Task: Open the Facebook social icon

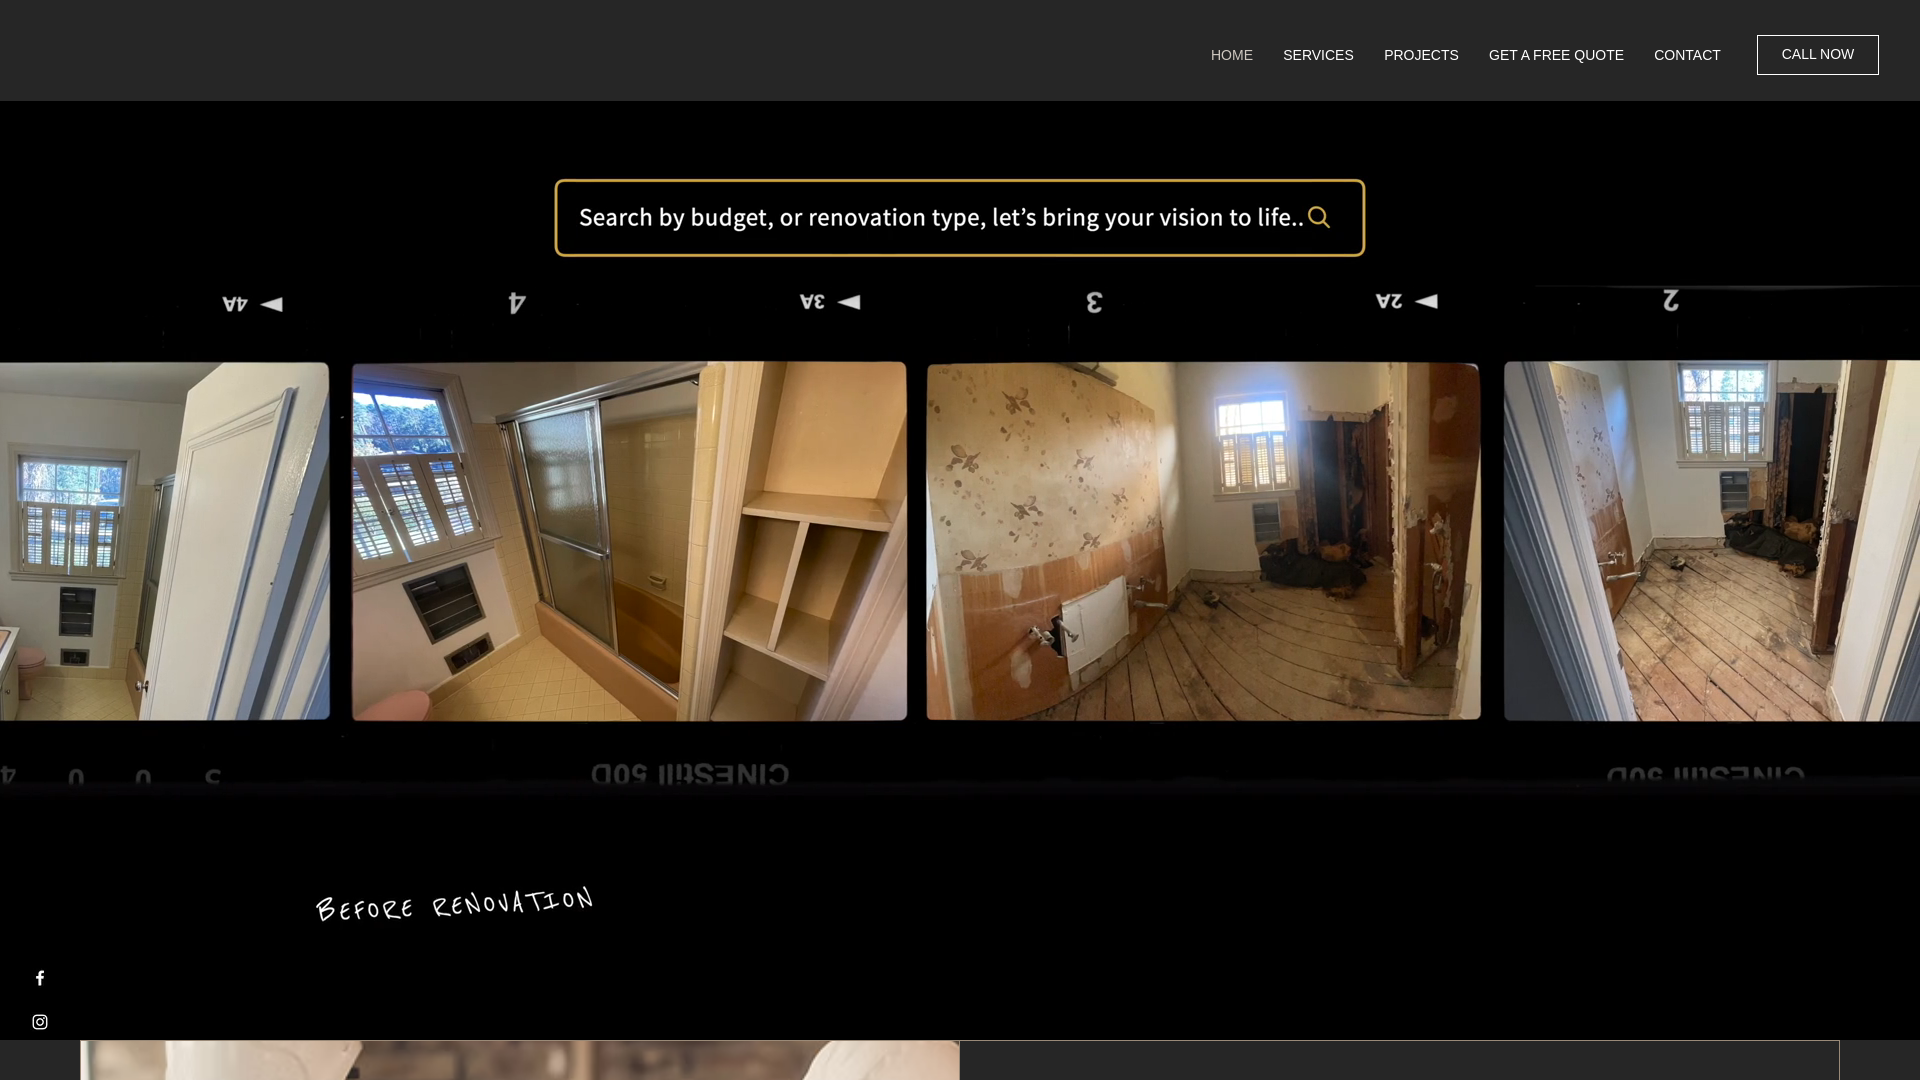Action: 40,978
